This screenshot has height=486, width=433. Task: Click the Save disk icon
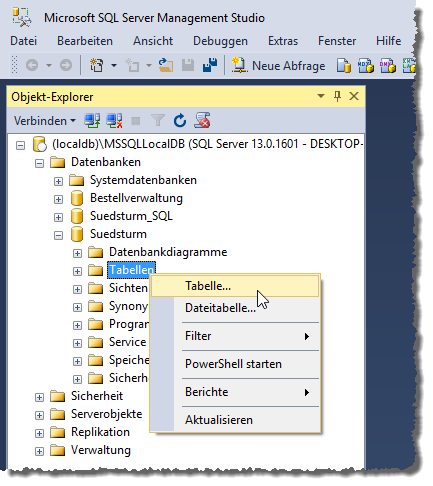(x=188, y=65)
